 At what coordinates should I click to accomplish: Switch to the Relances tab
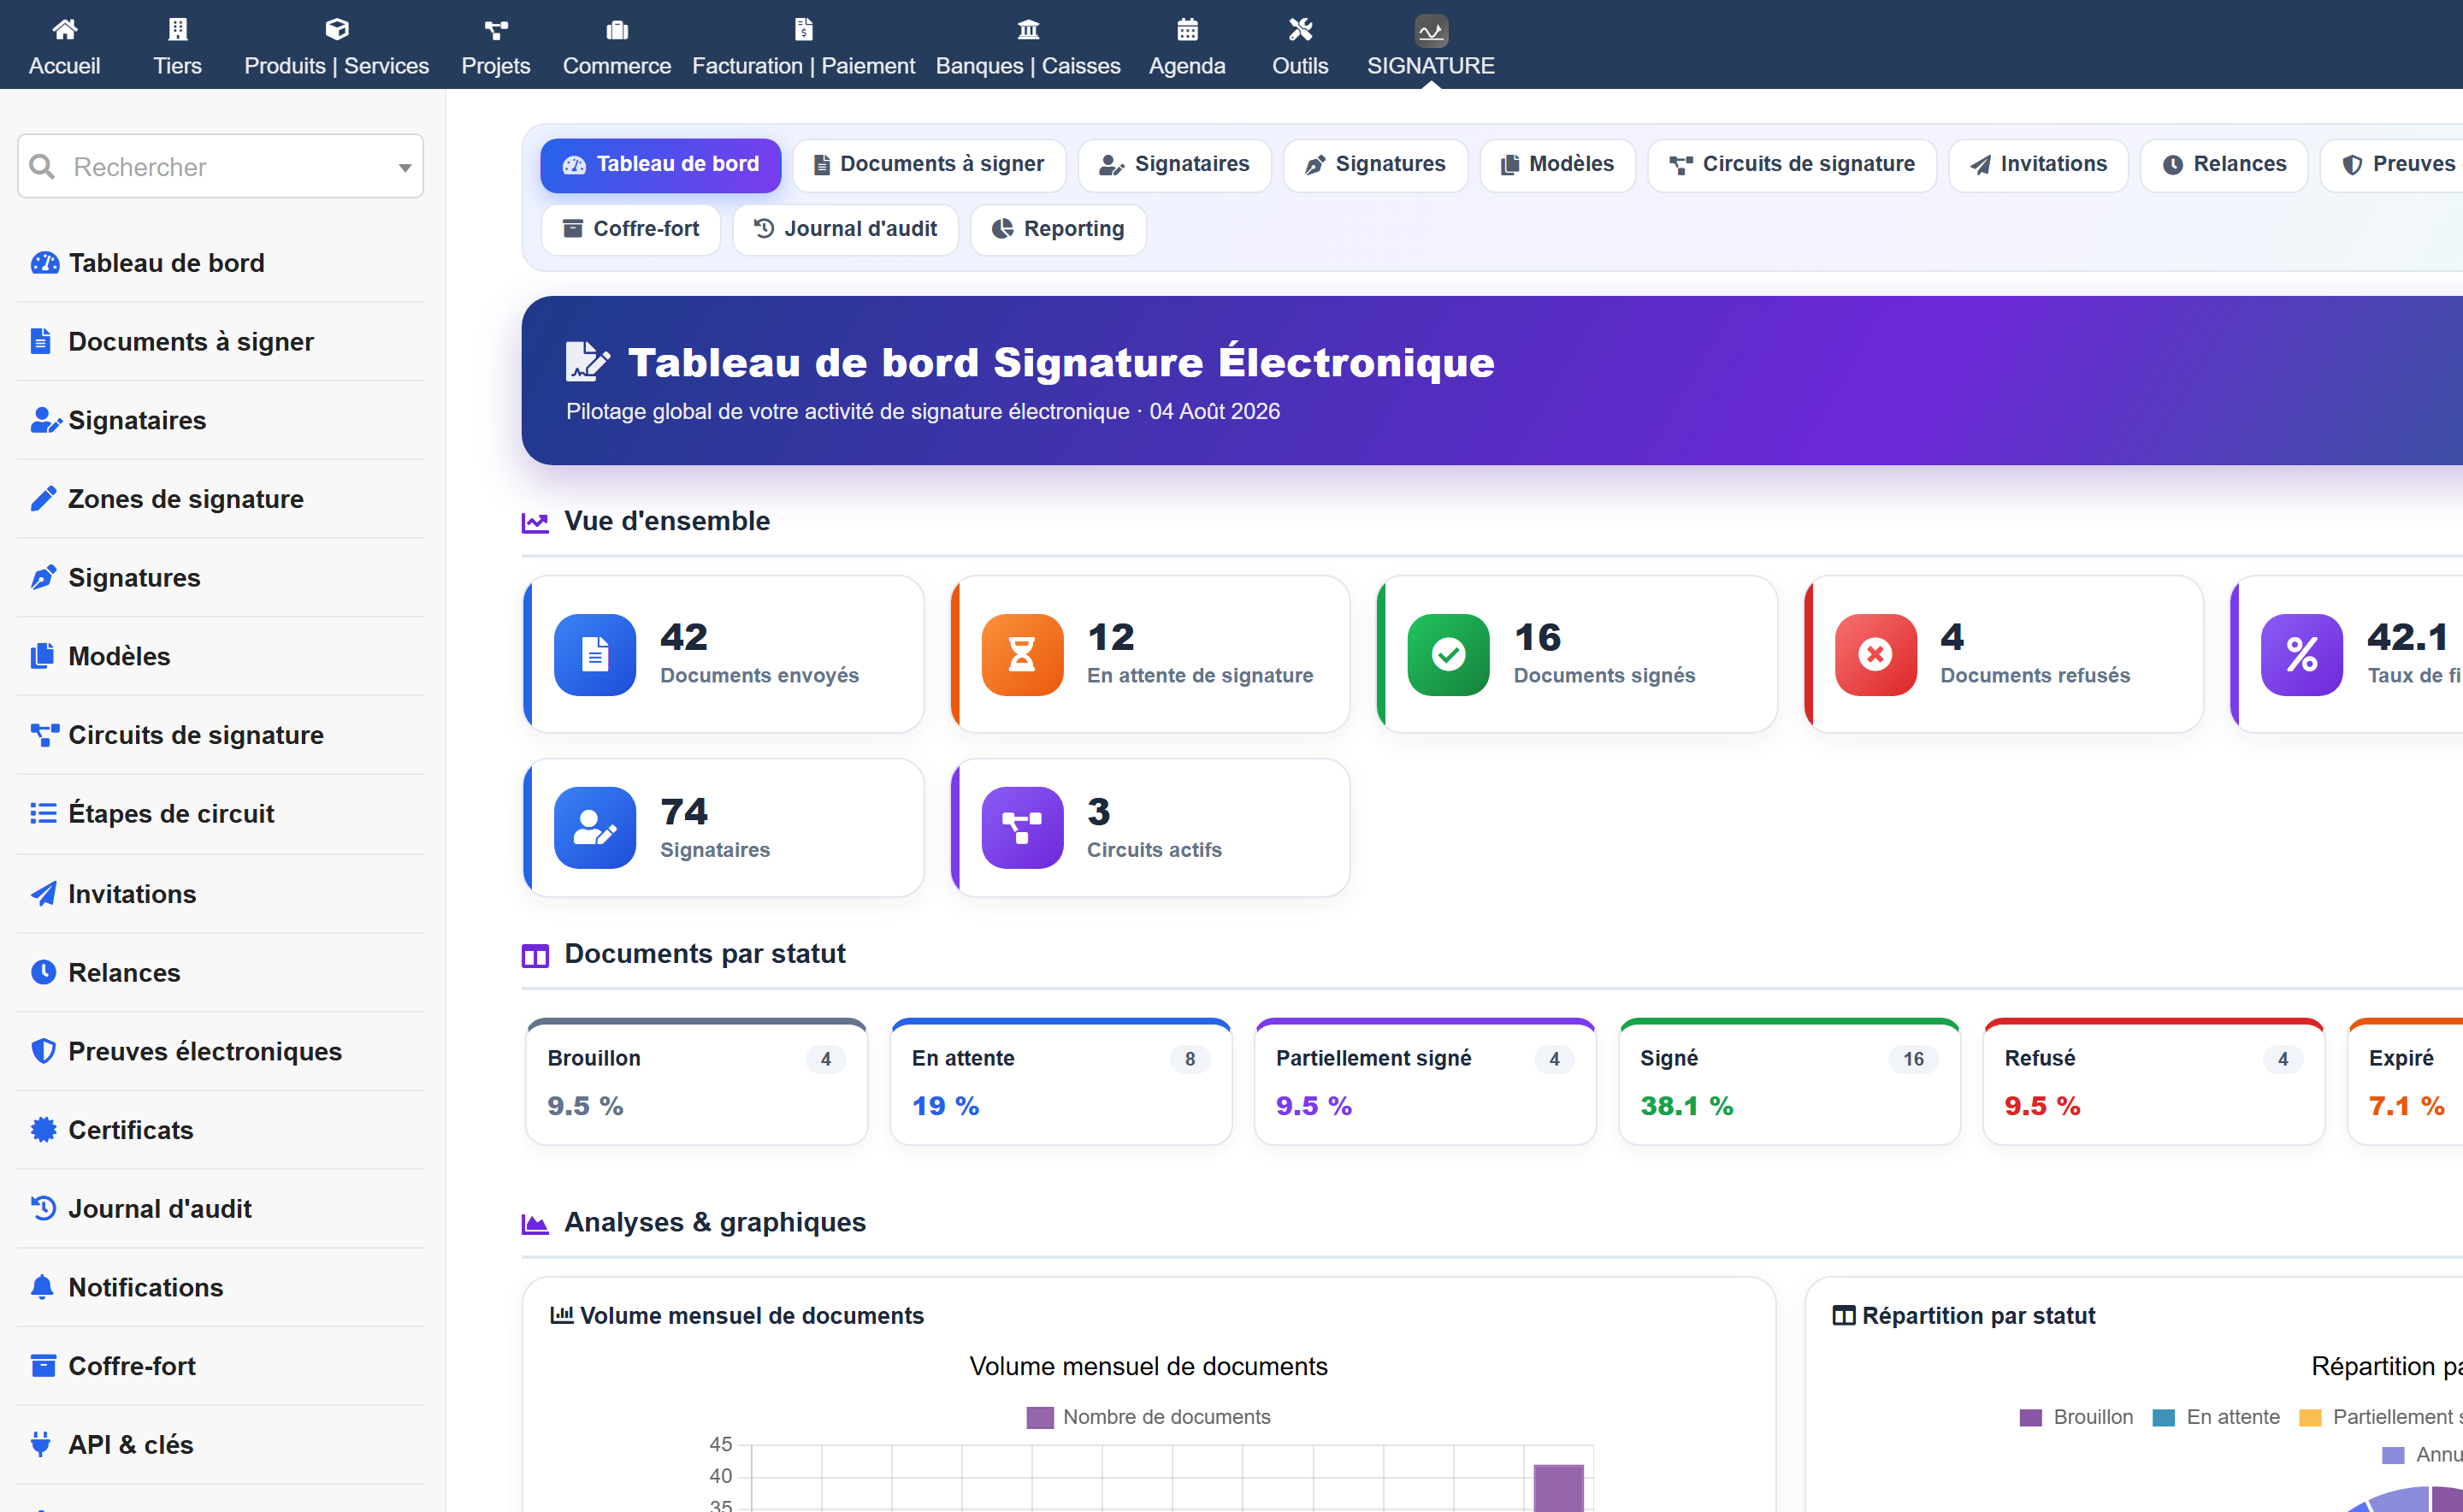tap(2224, 164)
